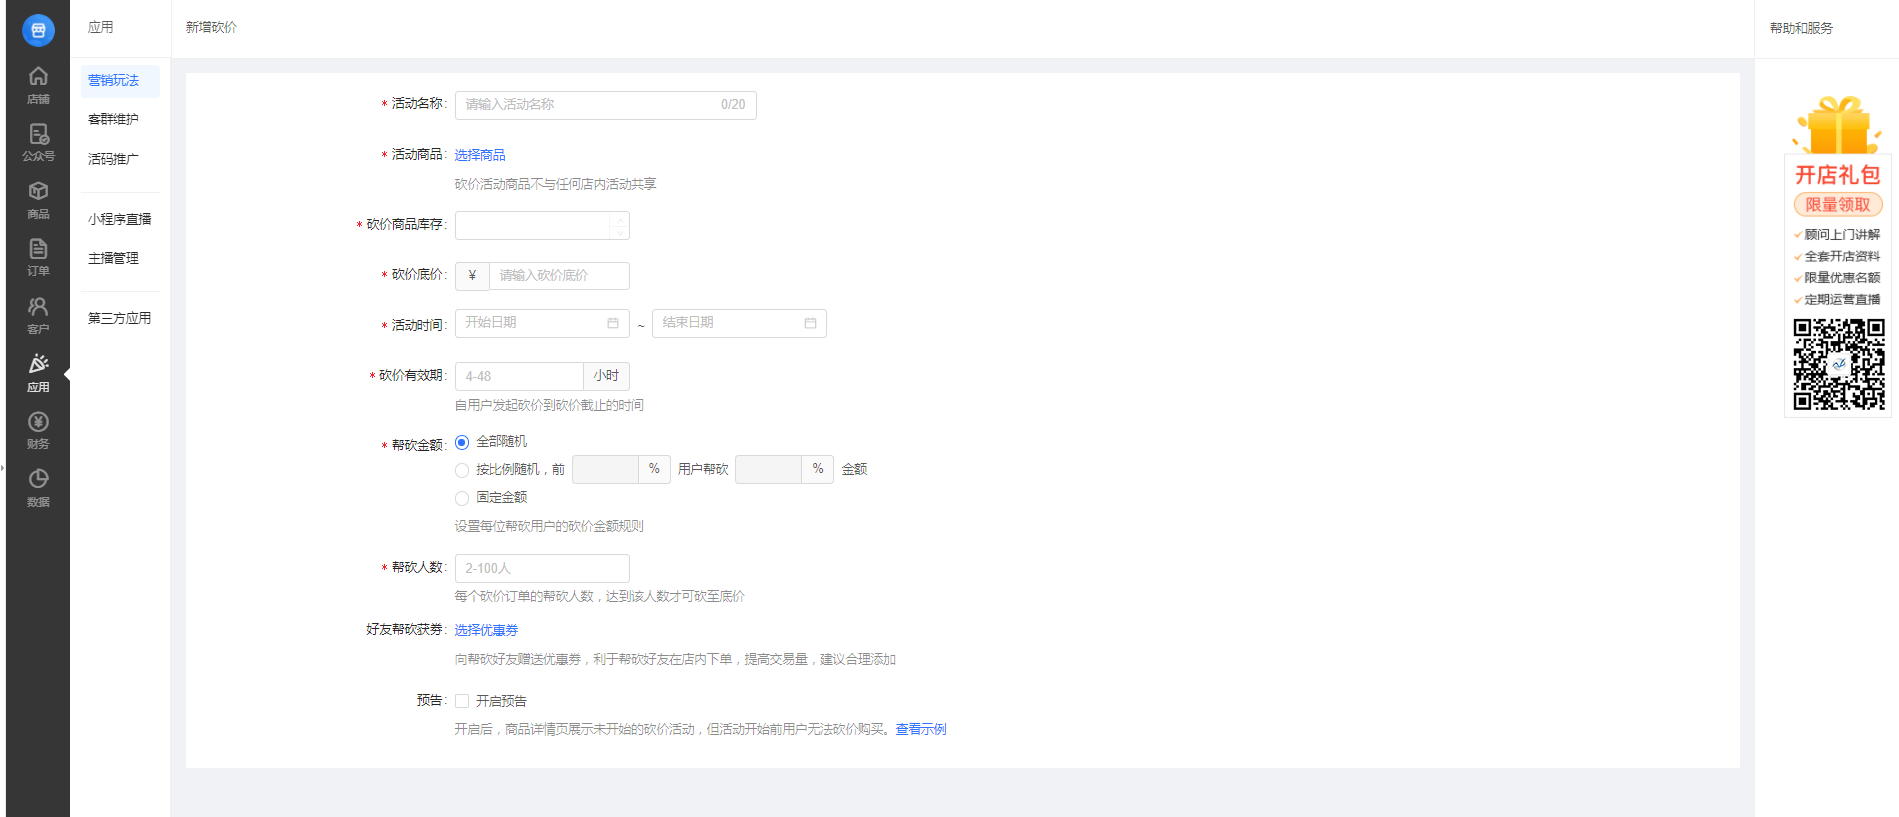The width and height of the screenshot is (1899, 817).
Task: Select the 按比例随机 radio option
Action: [x=462, y=470]
